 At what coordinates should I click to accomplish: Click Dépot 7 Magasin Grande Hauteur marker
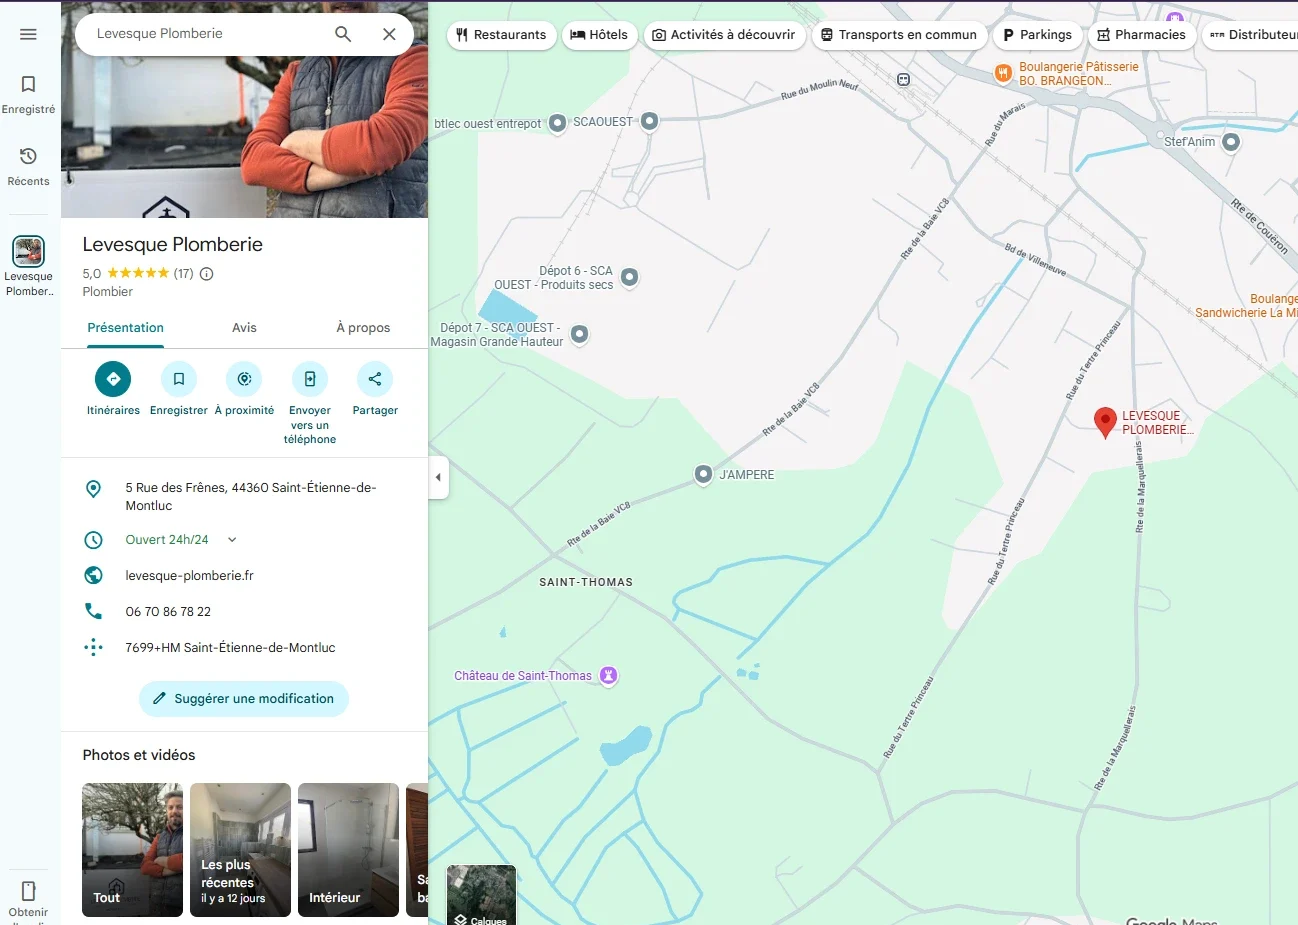tap(580, 334)
